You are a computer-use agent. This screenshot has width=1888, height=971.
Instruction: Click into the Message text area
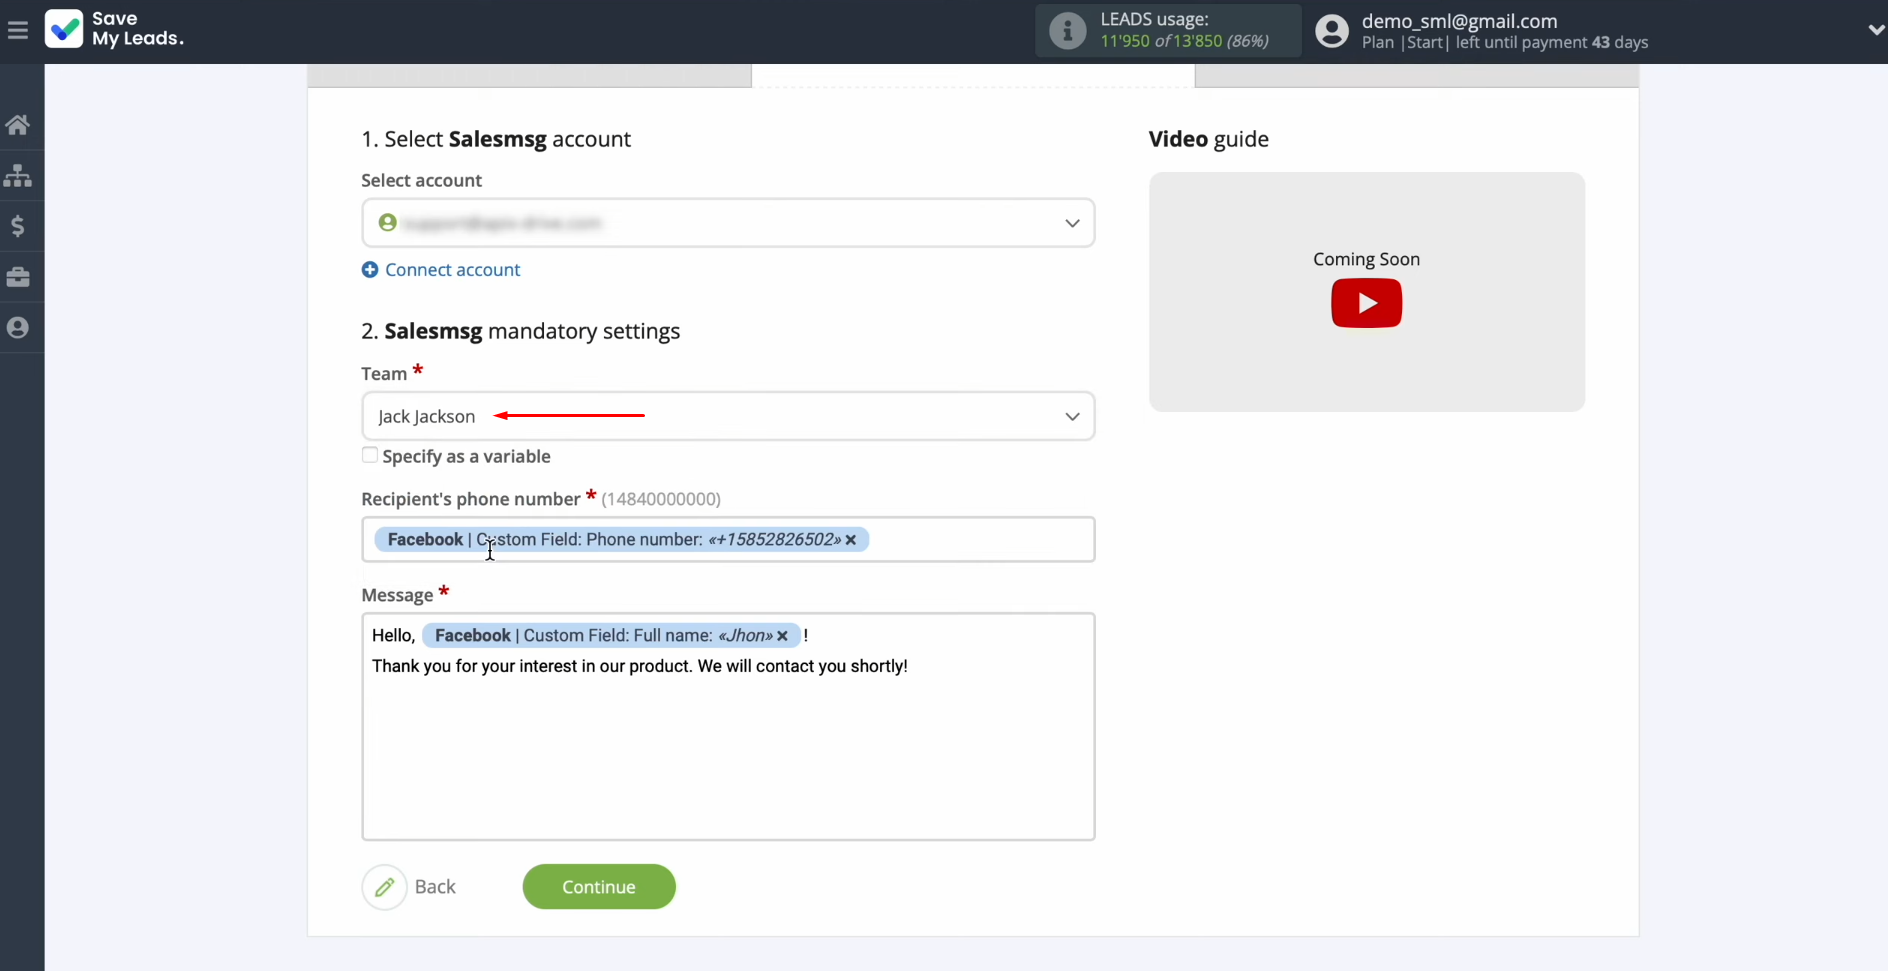728,727
